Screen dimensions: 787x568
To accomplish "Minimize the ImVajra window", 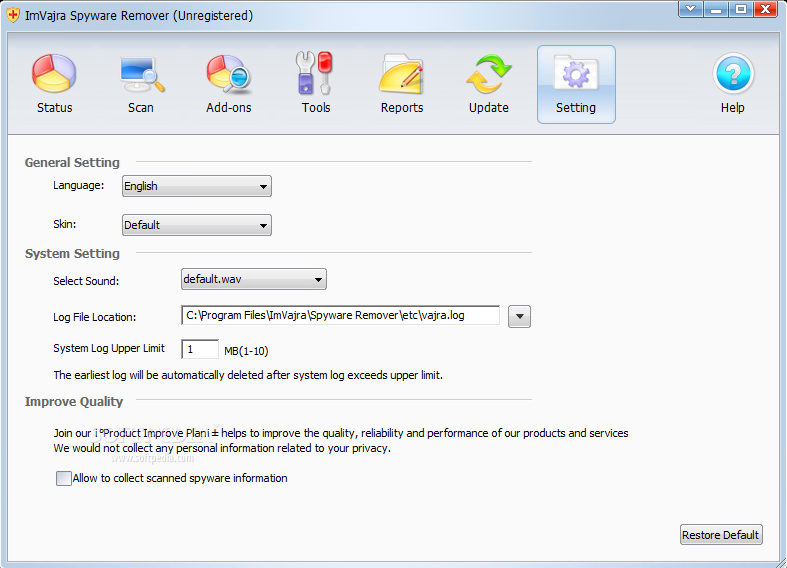I will click(716, 9).
